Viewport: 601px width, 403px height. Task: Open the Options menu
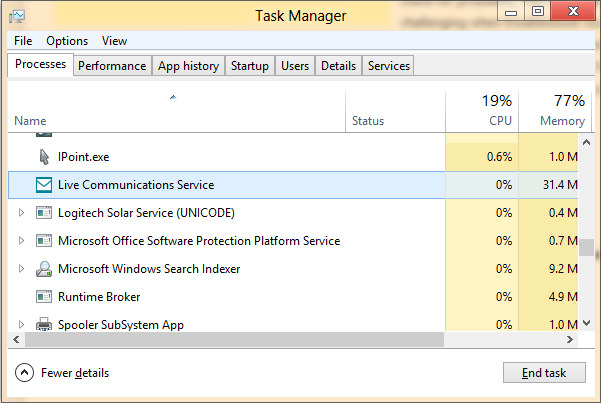coord(67,41)
